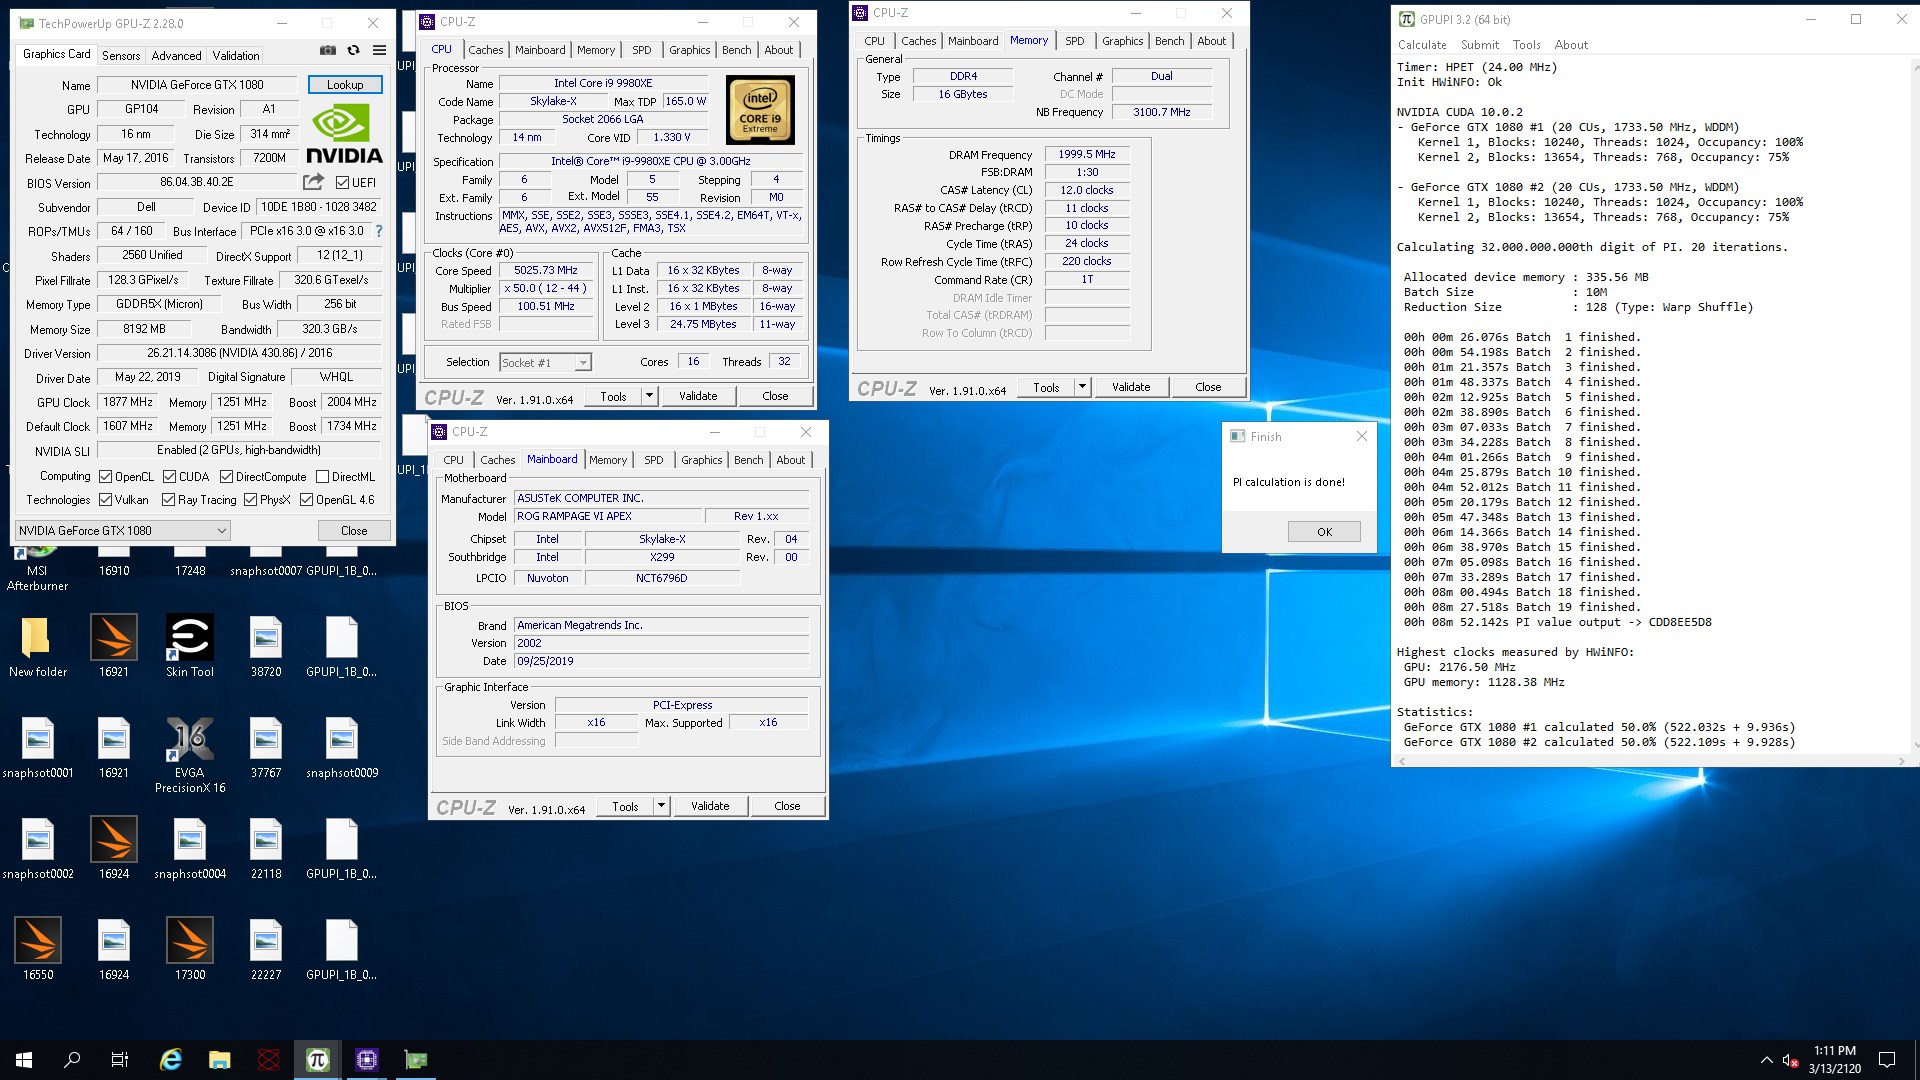Open the Socket #1 selection dropdown
Image resolution: width=1920 pixels, height=1080 pixels.
tap(546, 363)
